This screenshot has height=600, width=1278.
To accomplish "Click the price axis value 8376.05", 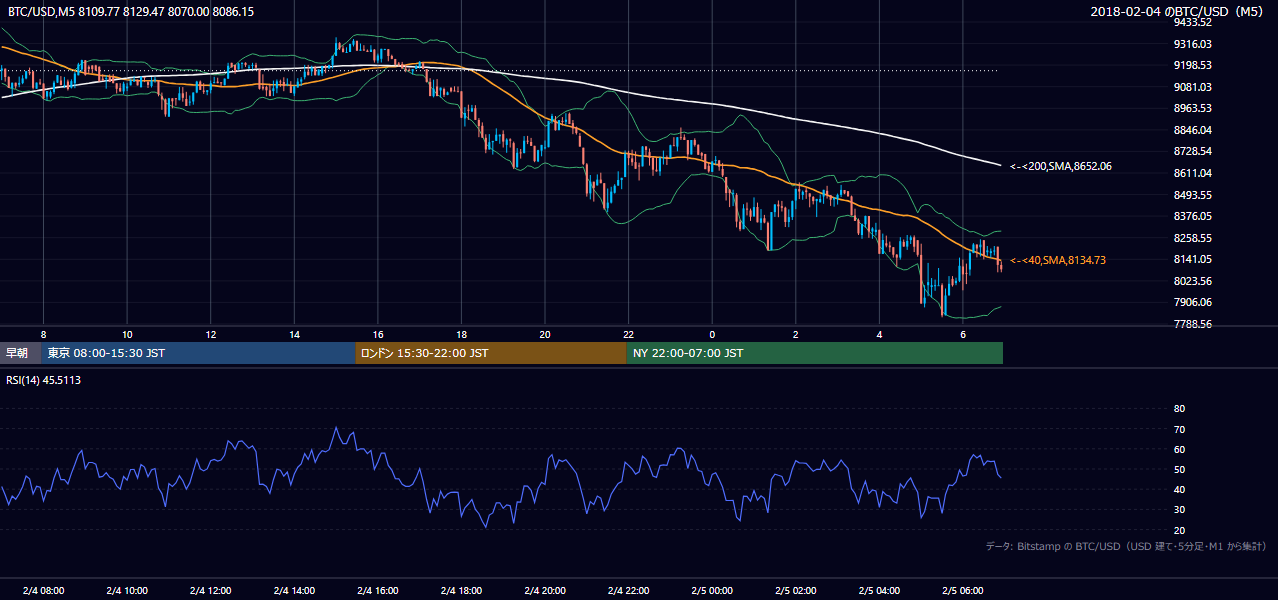I will click(x=1193, y=216).
